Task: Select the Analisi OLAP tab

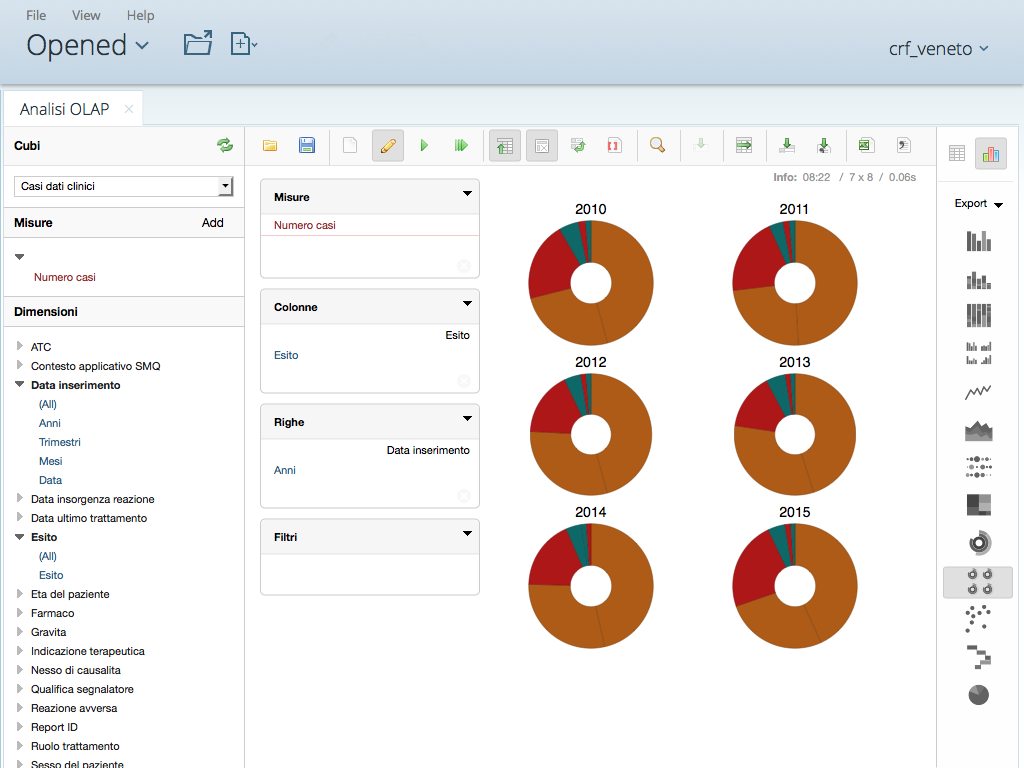Action: tap(64, 109)
